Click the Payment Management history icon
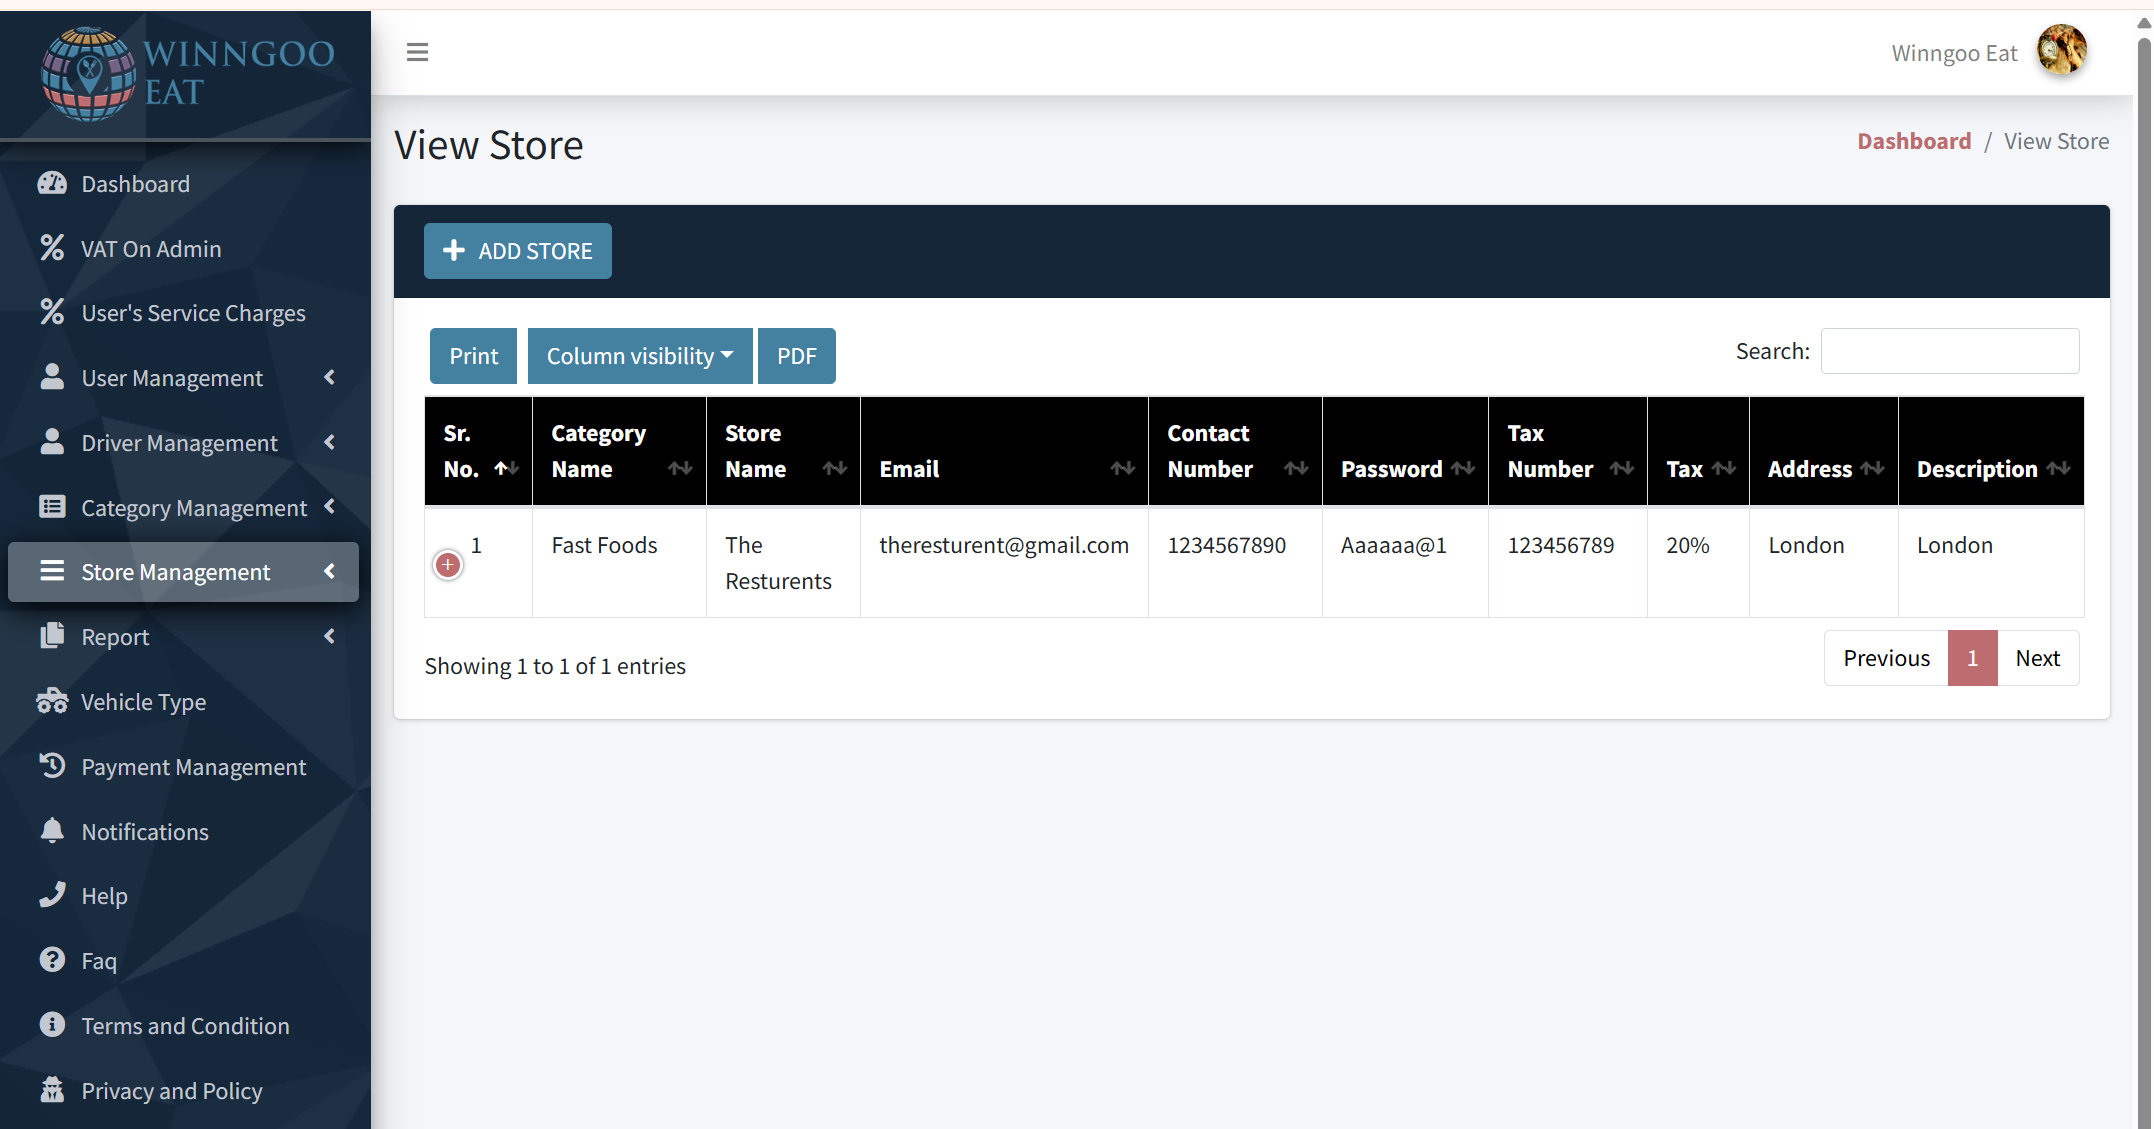2154x1129 pixels. click(52, 766)
